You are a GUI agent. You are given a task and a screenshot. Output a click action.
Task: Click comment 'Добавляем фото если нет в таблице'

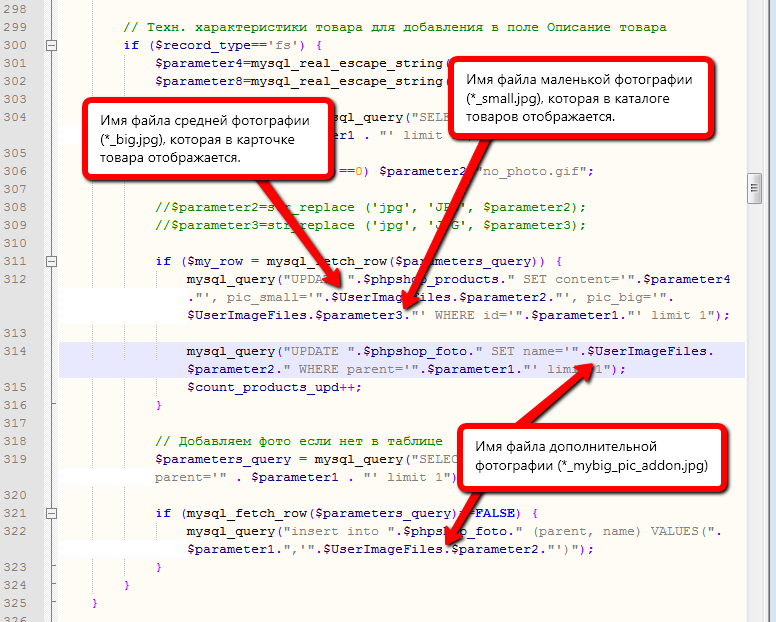pyautogui.click(x=311, y=441)
